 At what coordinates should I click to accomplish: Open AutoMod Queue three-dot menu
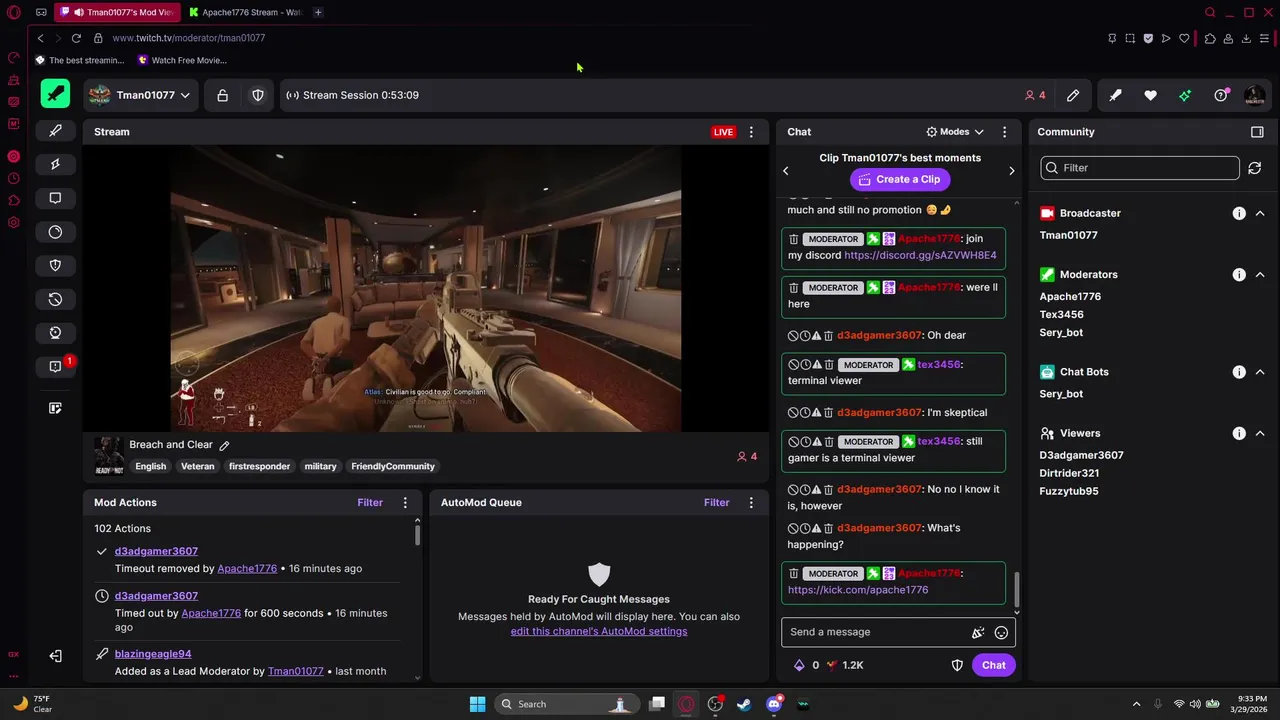[x=751, y=503]
